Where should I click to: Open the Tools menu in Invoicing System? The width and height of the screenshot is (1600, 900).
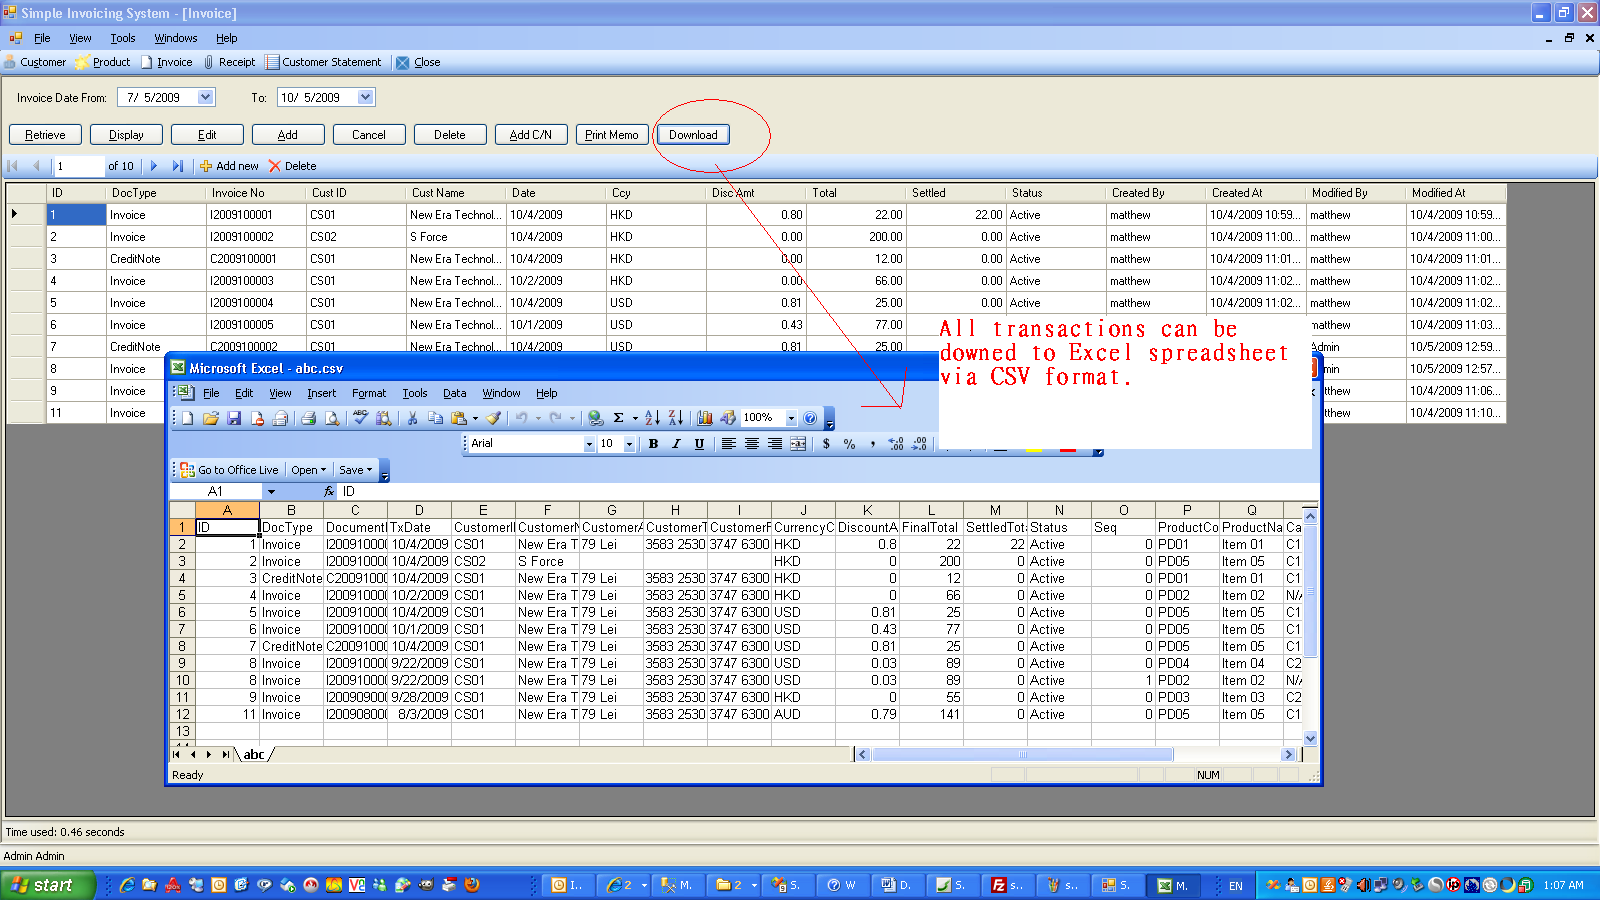[x=123, y=38]
